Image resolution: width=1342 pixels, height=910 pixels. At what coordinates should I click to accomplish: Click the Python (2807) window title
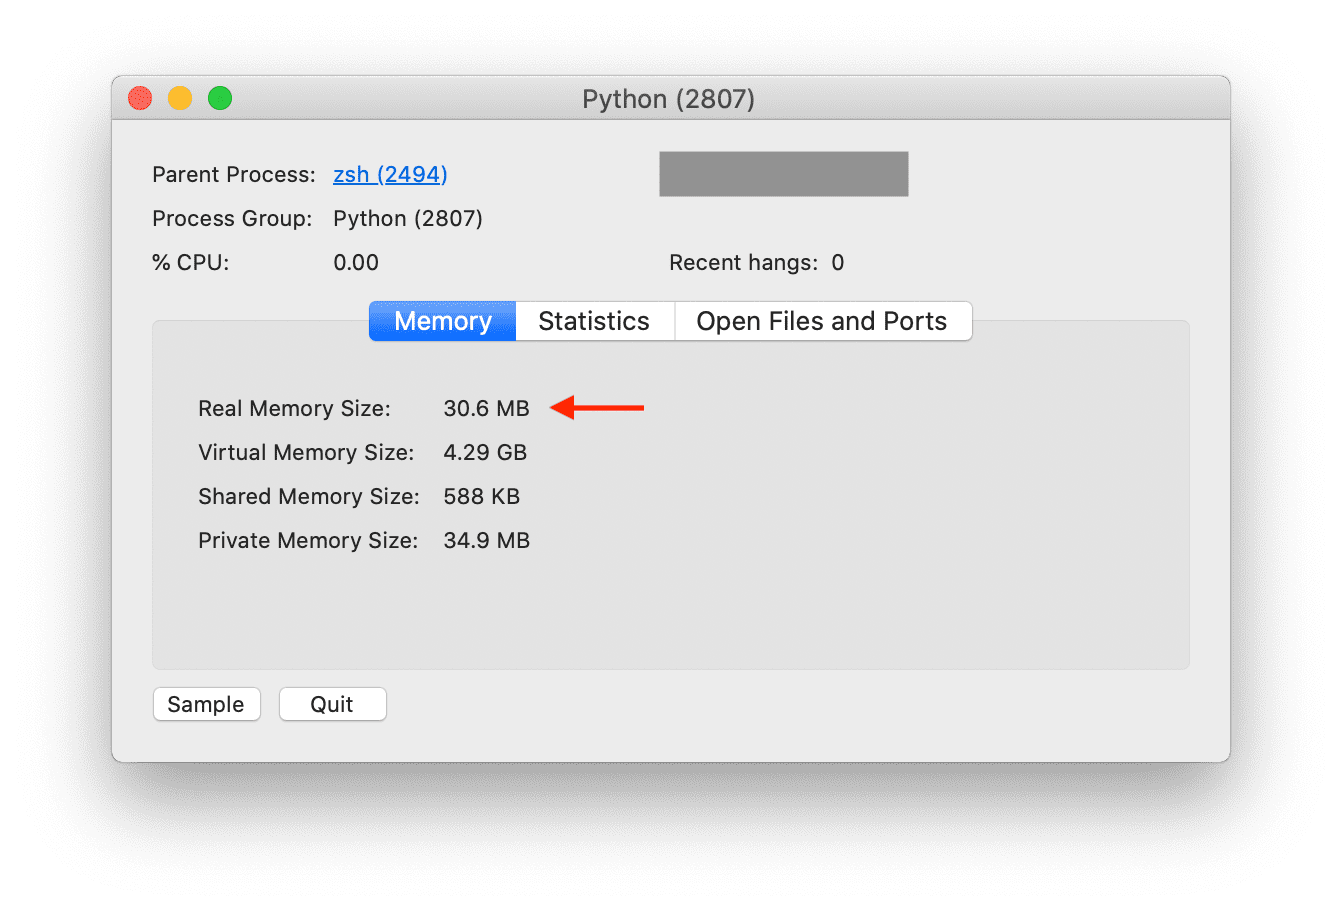pos(668,99)
